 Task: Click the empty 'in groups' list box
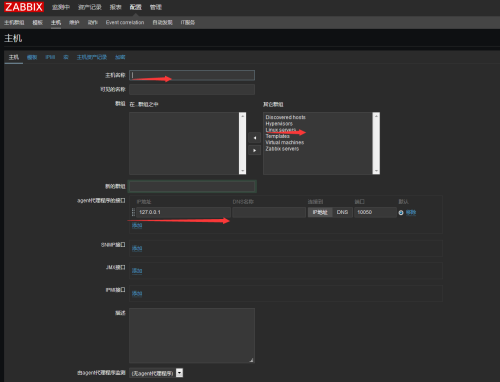point(184,143)
